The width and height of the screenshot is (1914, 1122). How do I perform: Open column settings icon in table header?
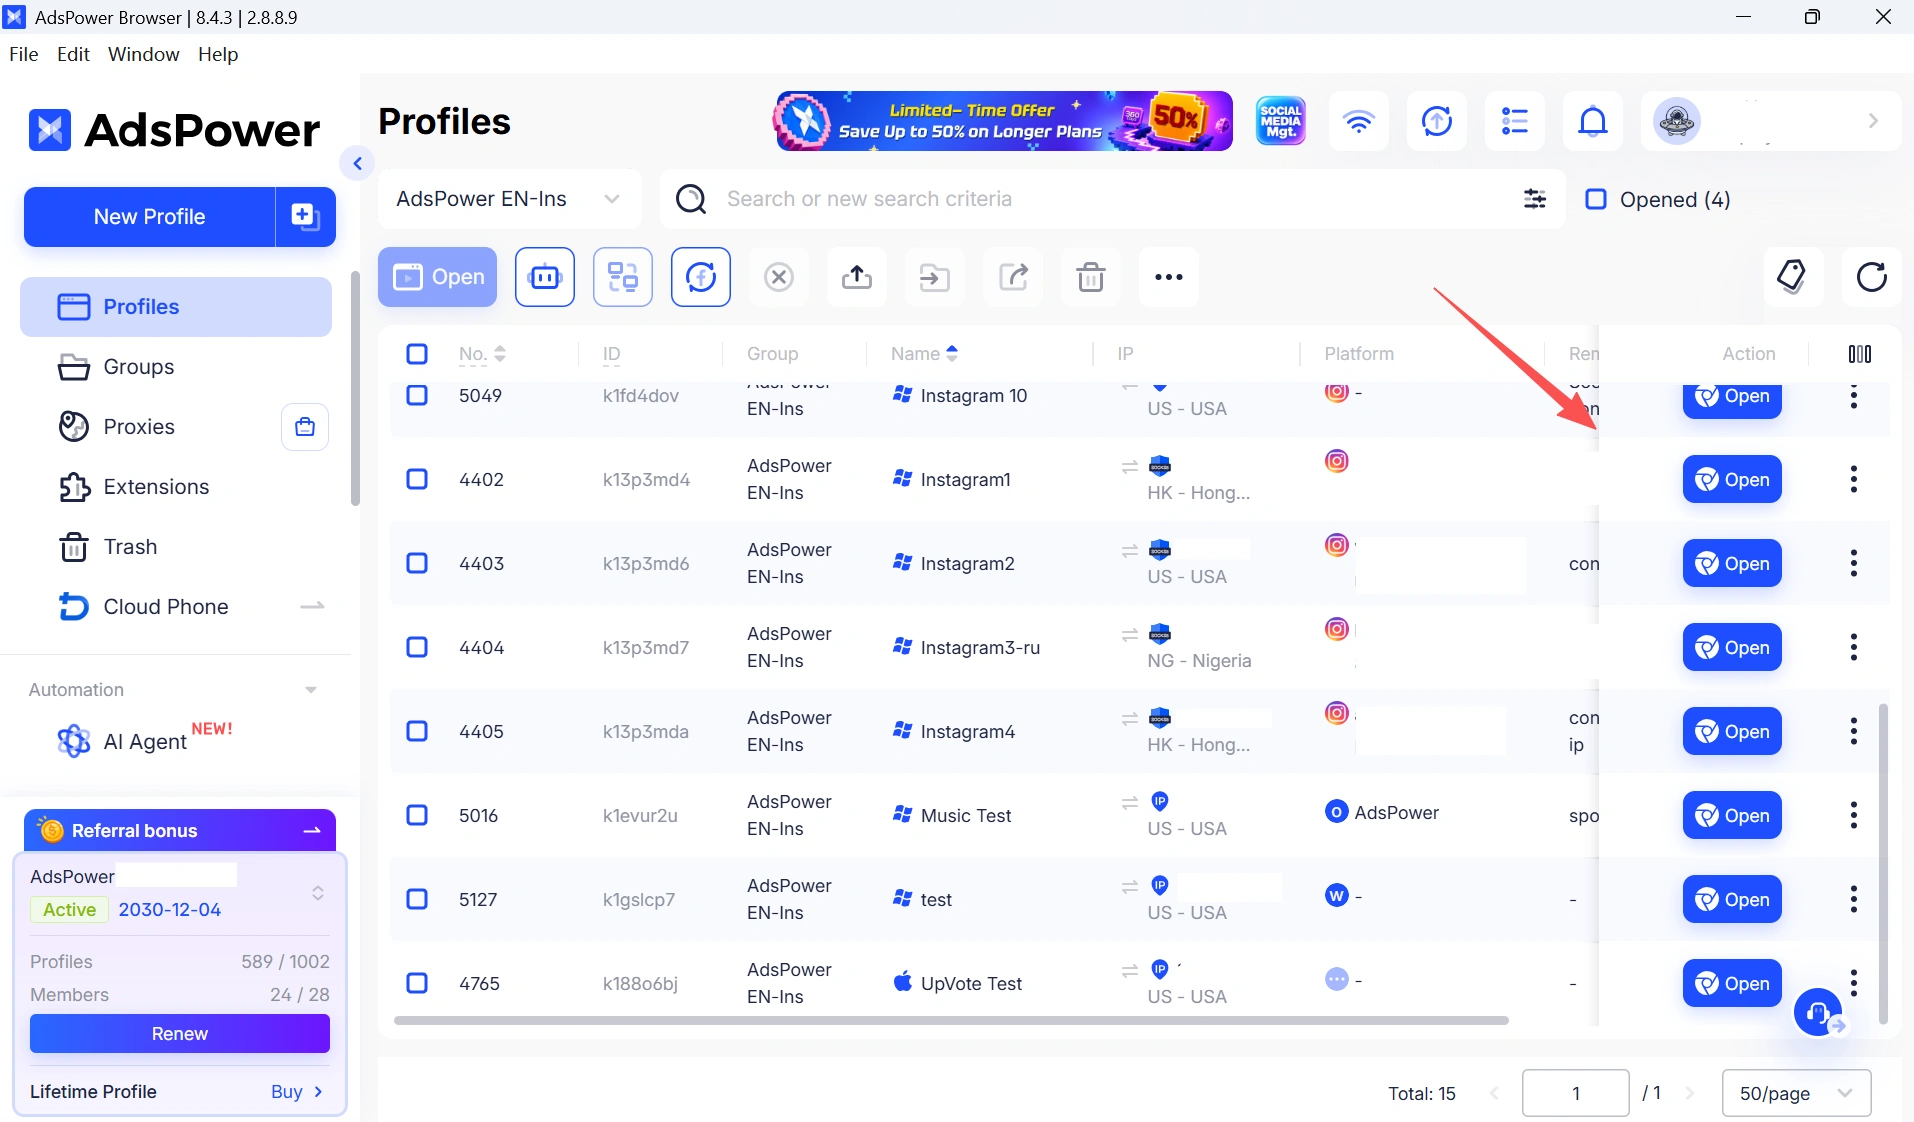pyautogui.click(x=1860, y=354)
